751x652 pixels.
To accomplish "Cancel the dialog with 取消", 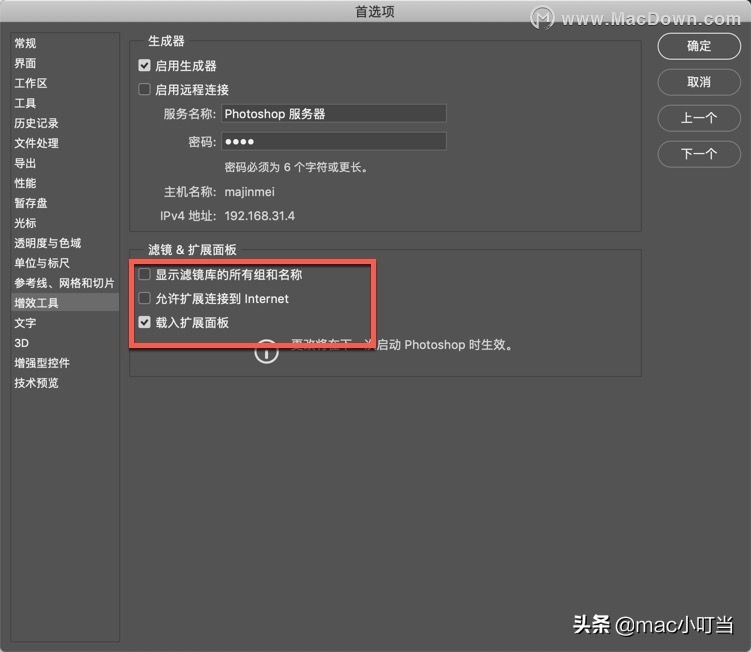I will [699, 82].
